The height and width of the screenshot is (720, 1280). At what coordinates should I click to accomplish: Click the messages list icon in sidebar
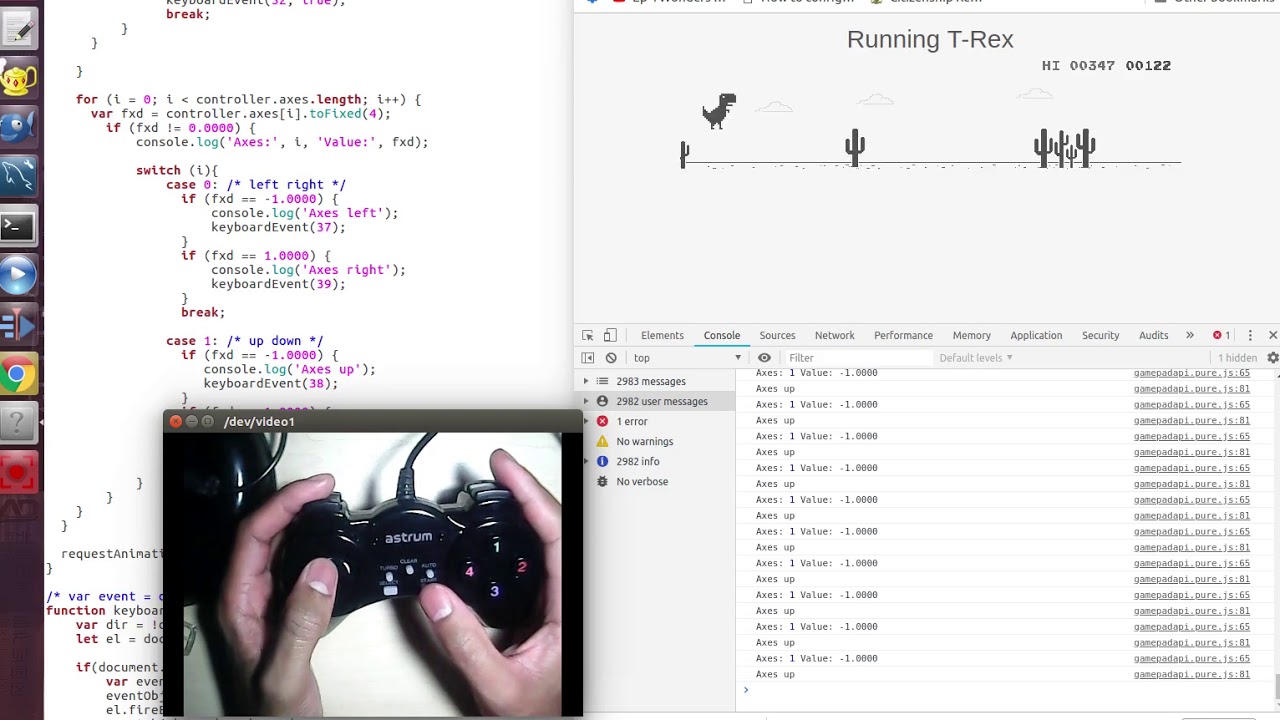pos(602,381)
